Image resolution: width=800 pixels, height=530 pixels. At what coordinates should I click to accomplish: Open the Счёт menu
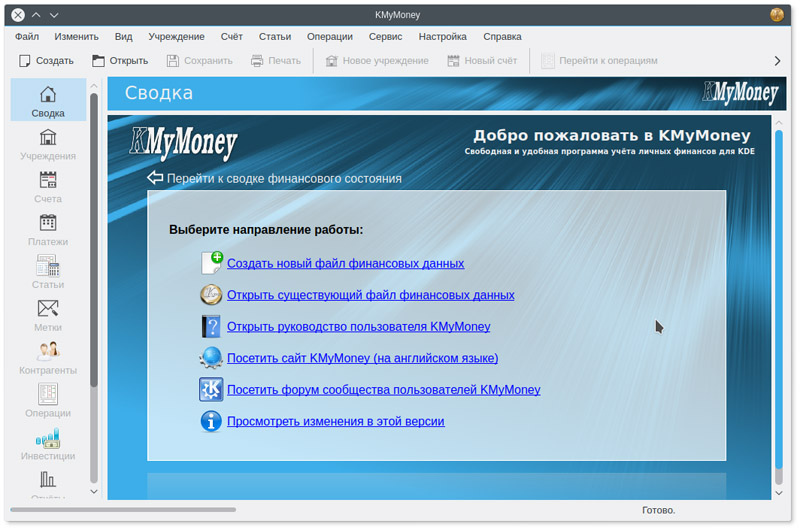click(x=232, y=37)
